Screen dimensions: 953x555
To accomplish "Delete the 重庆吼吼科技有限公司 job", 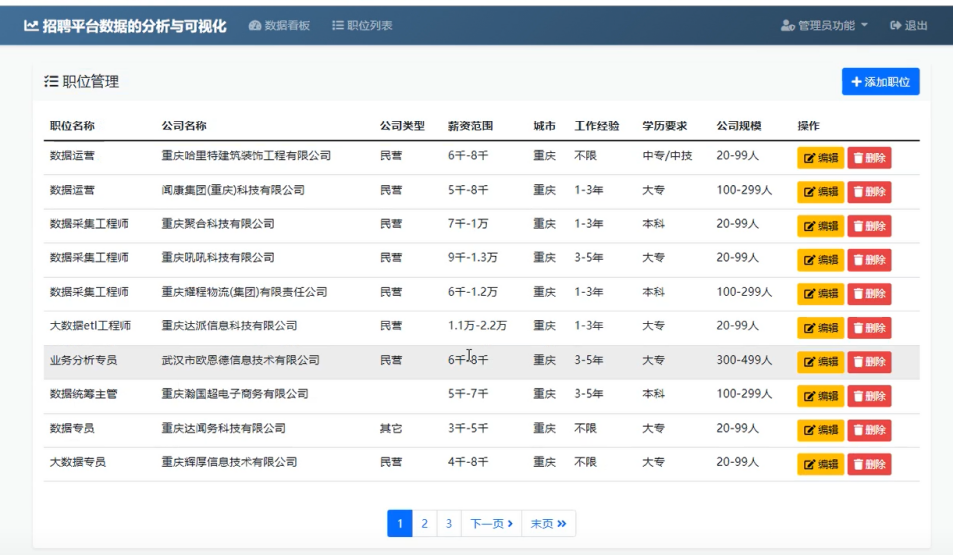I will coord(869,260).
